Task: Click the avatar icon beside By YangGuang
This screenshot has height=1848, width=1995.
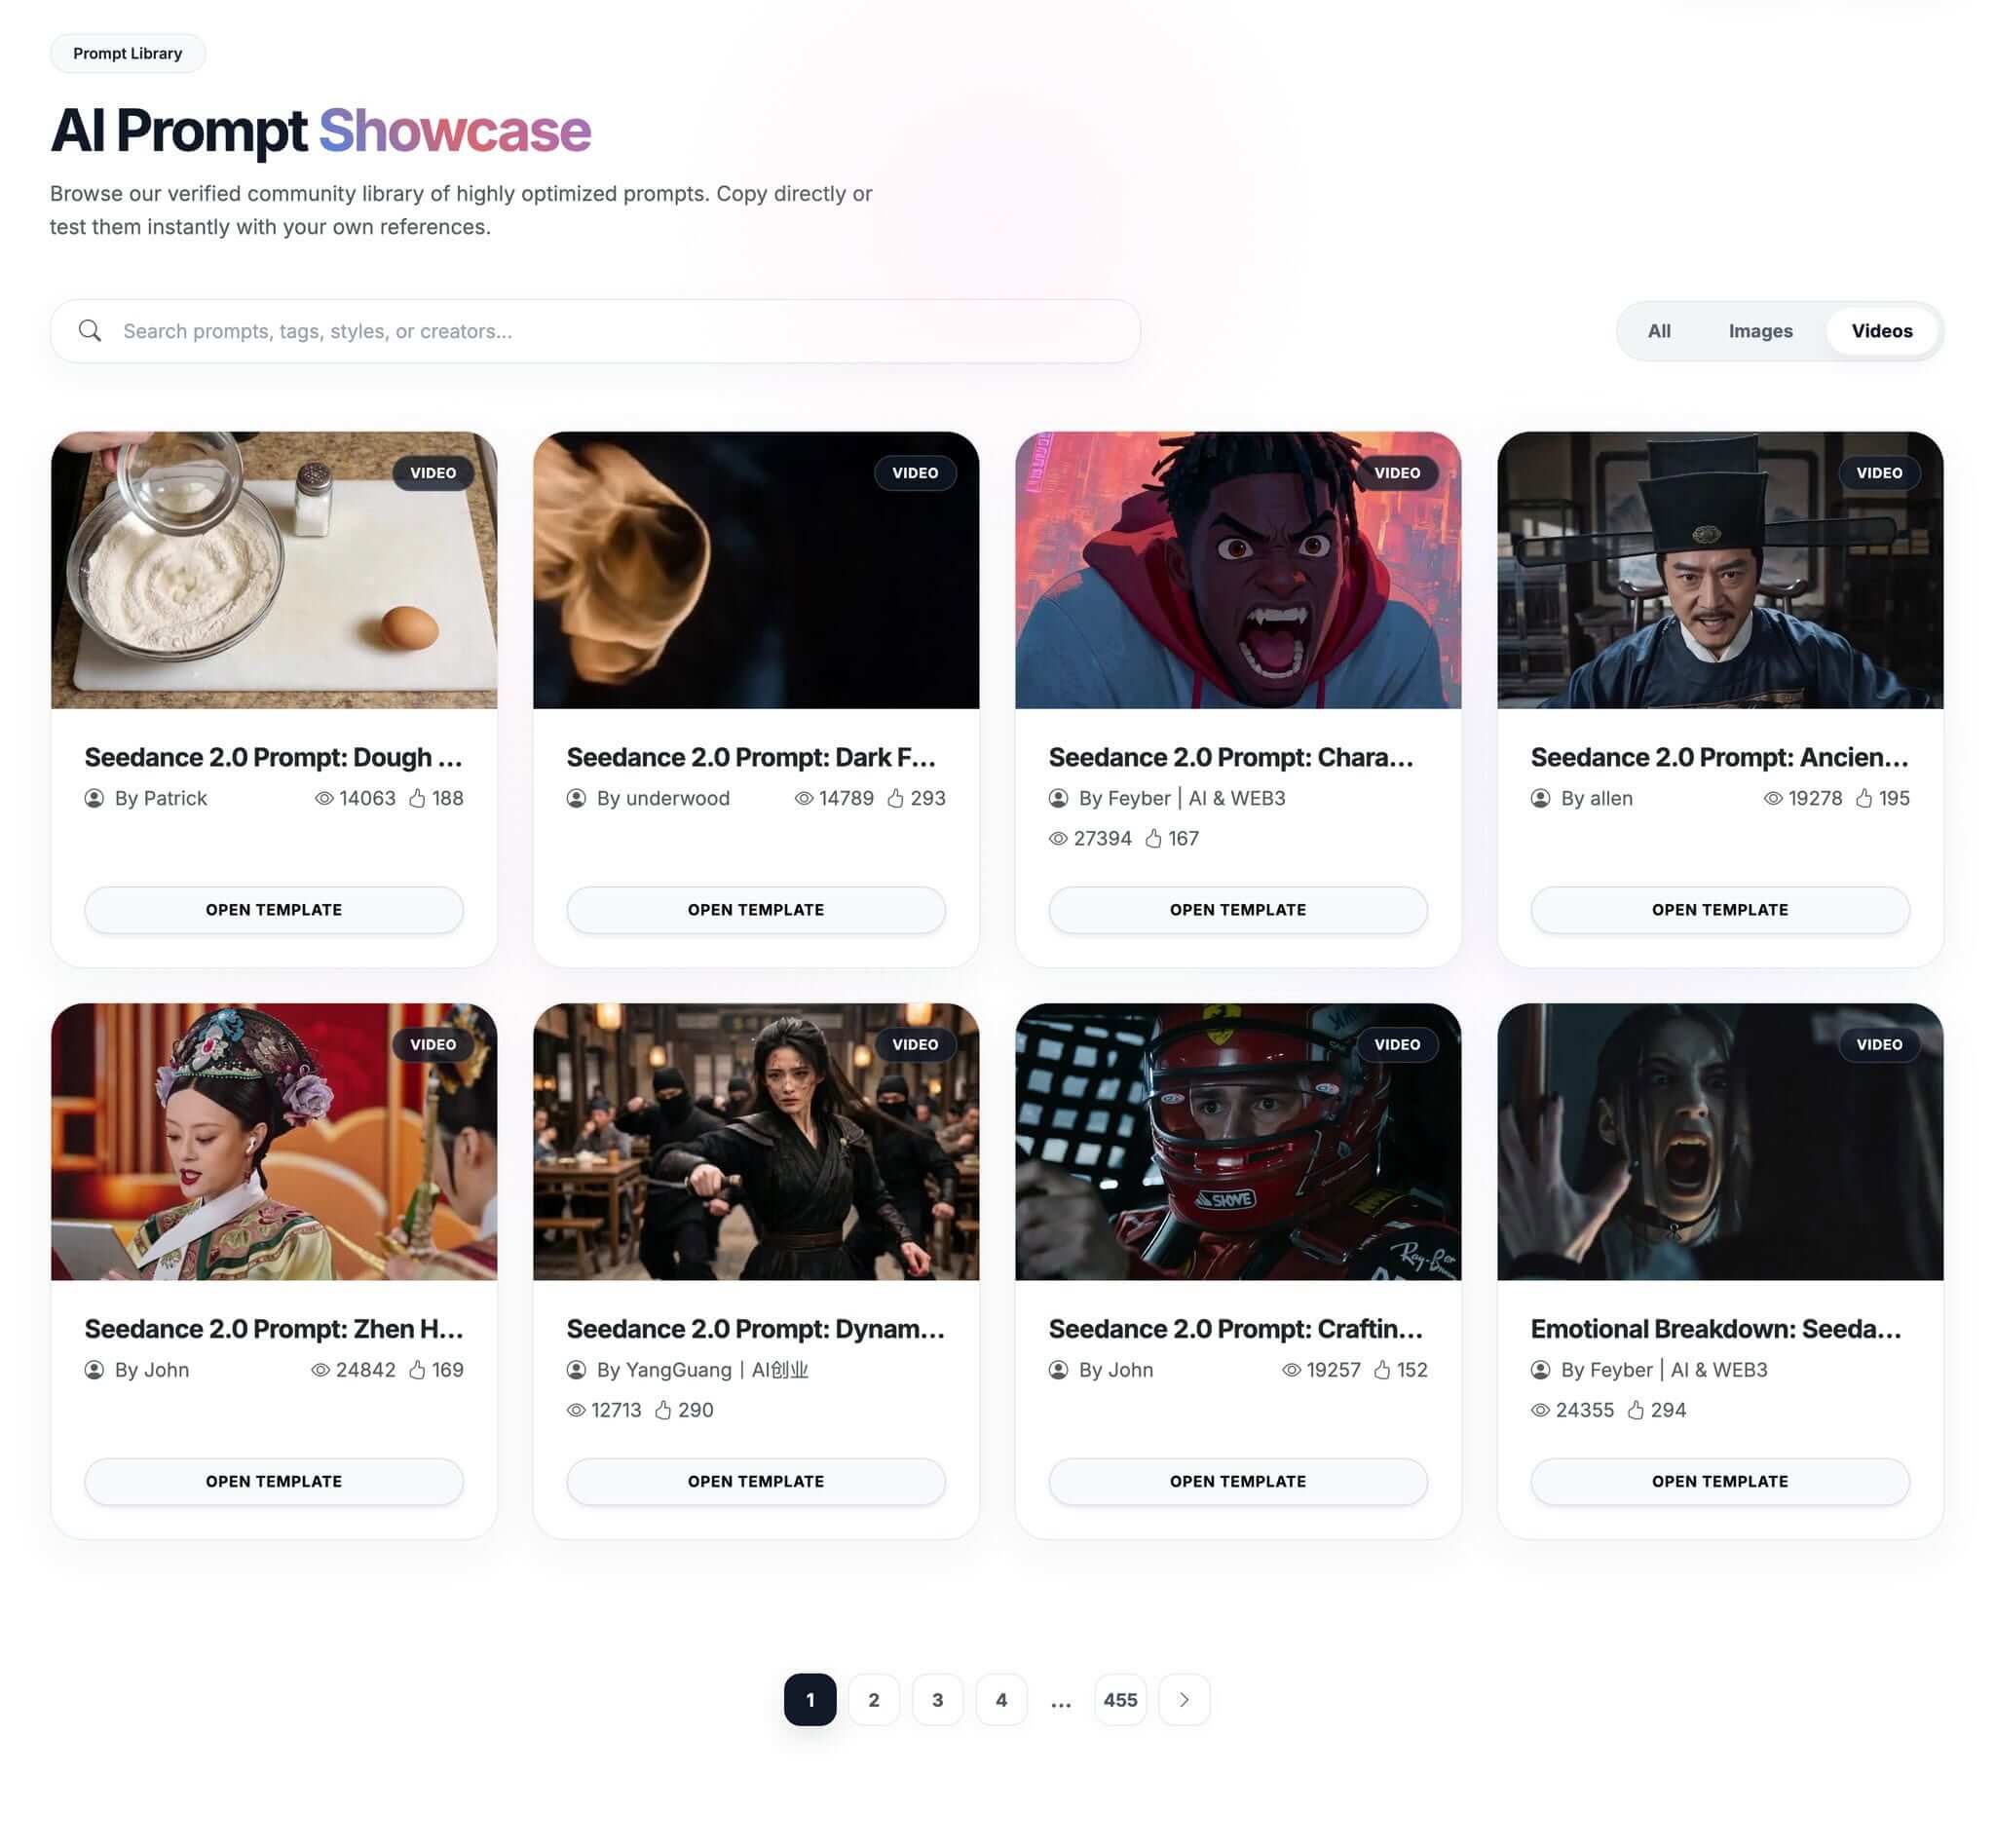Action: (576, 1370)
